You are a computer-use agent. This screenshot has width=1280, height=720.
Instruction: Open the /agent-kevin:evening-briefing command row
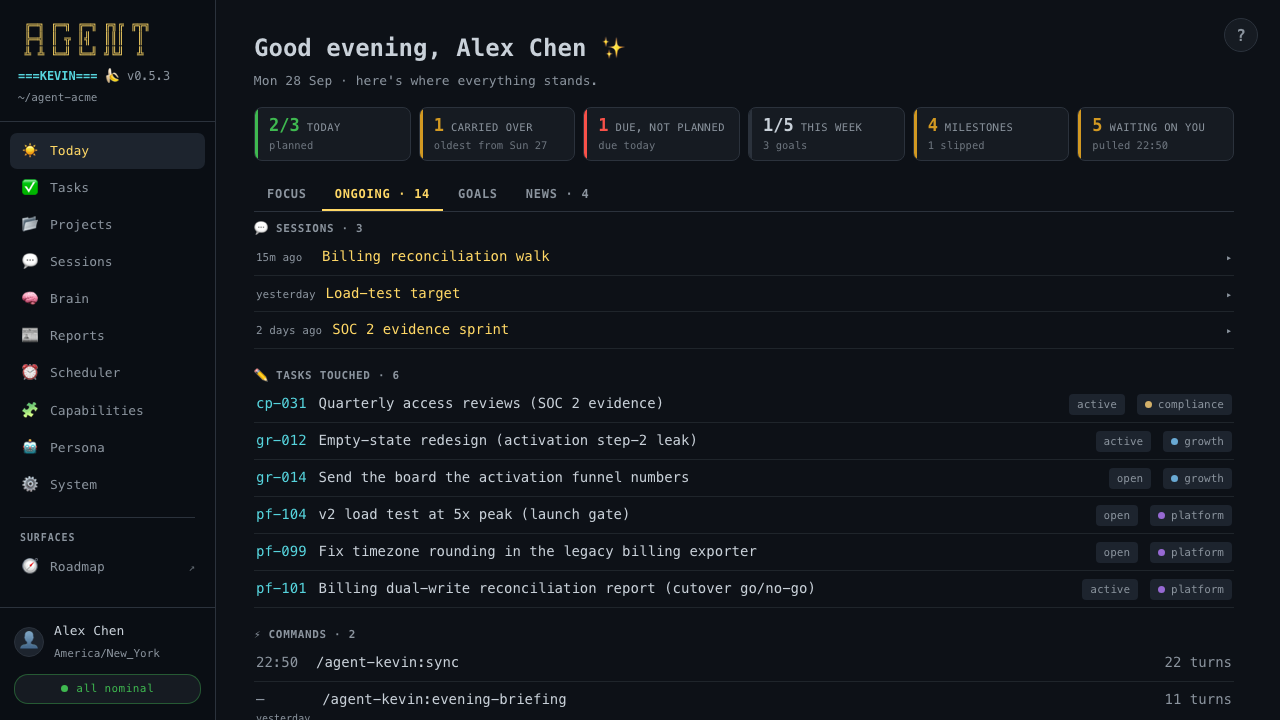[x=744, y=702]
